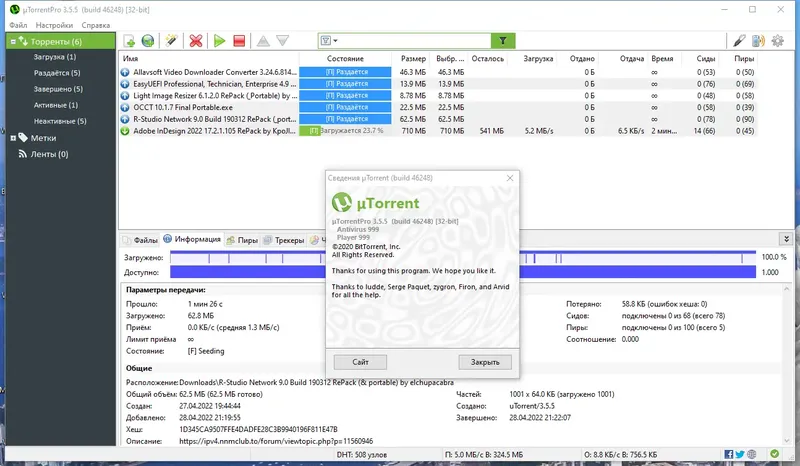Click the Remote phone icon in toolbar

click(x=758, y=41)
